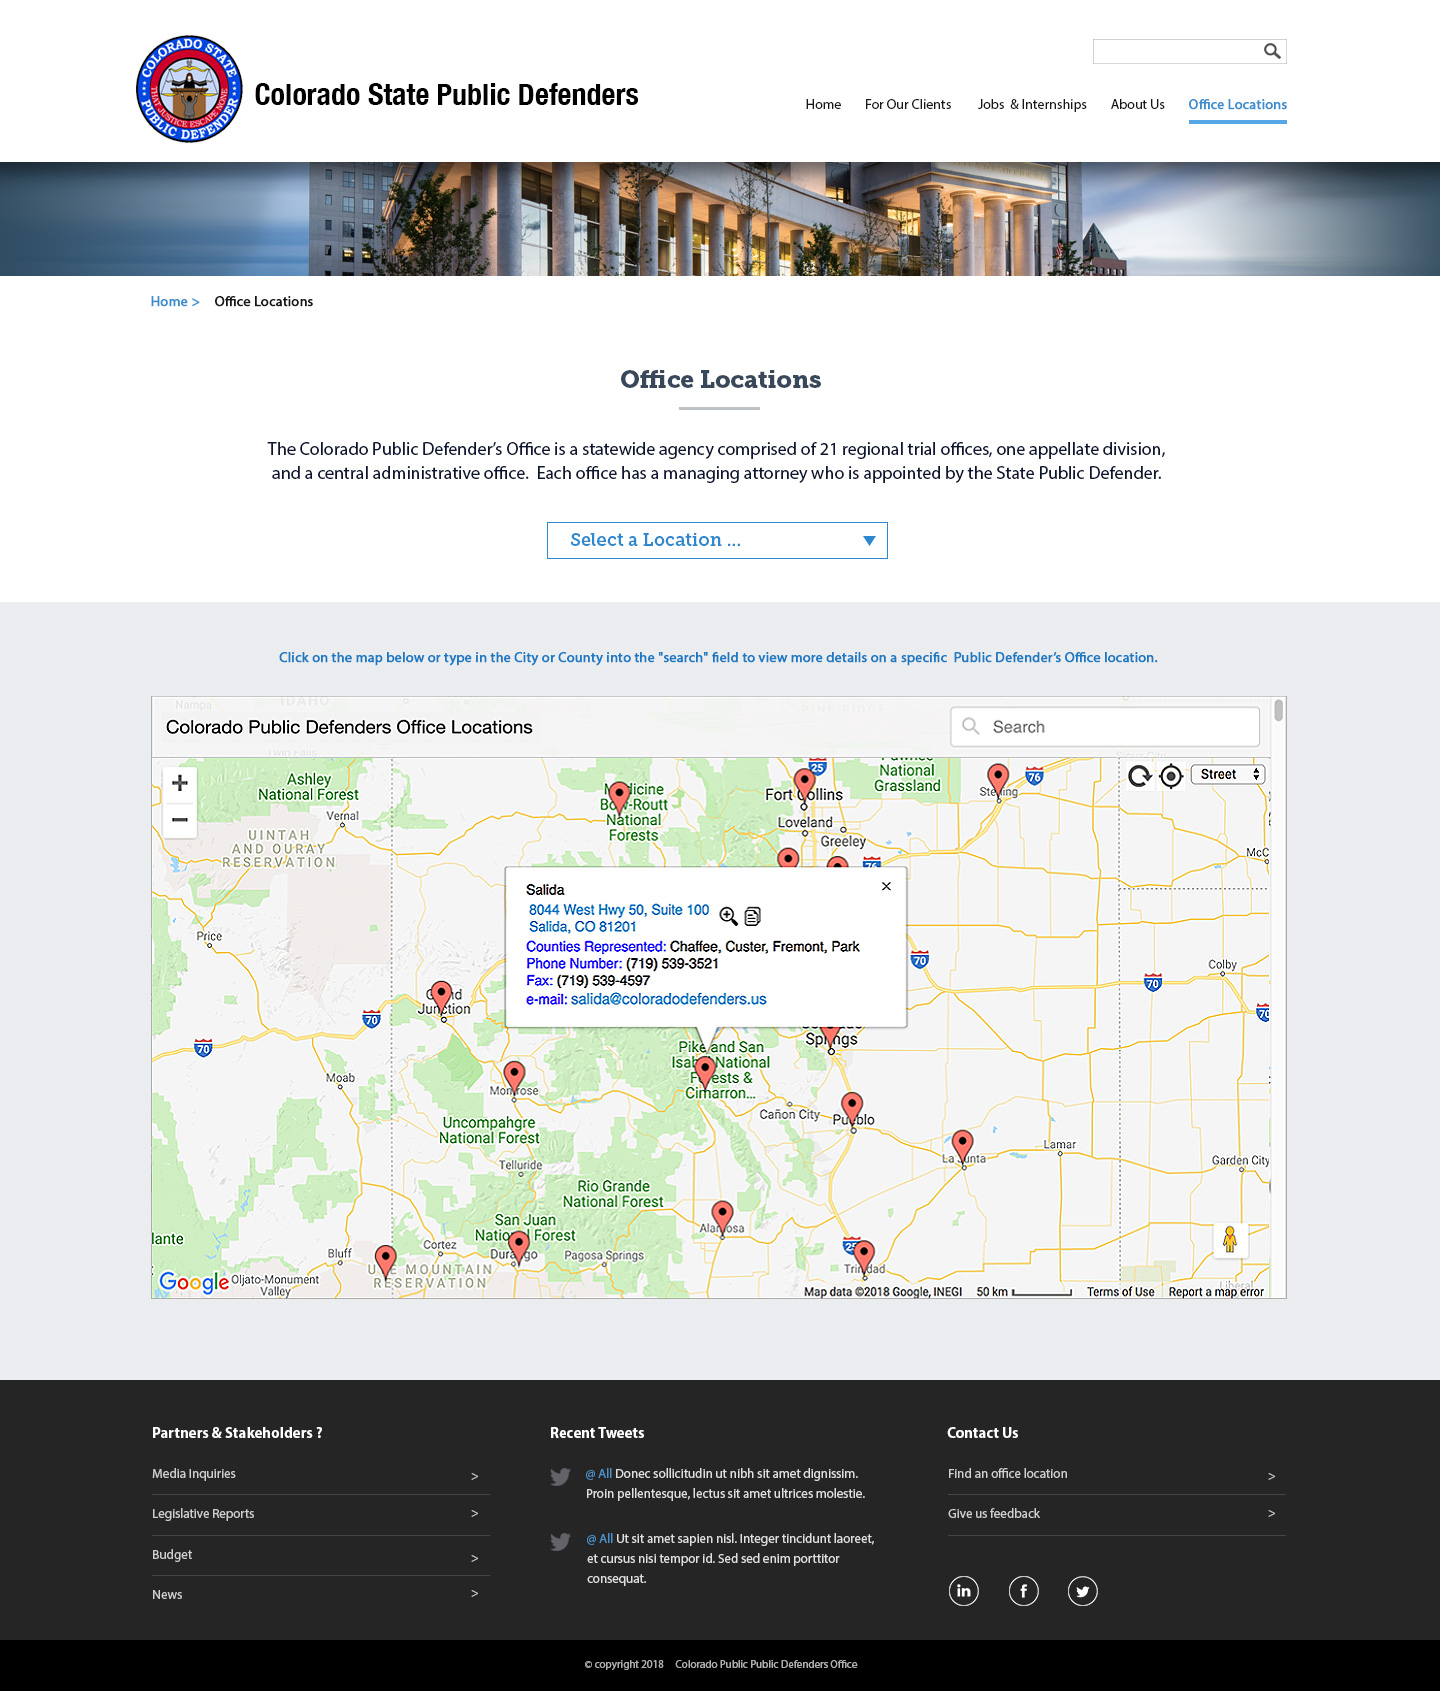Expand Find an office location link

point(1116,1474)
